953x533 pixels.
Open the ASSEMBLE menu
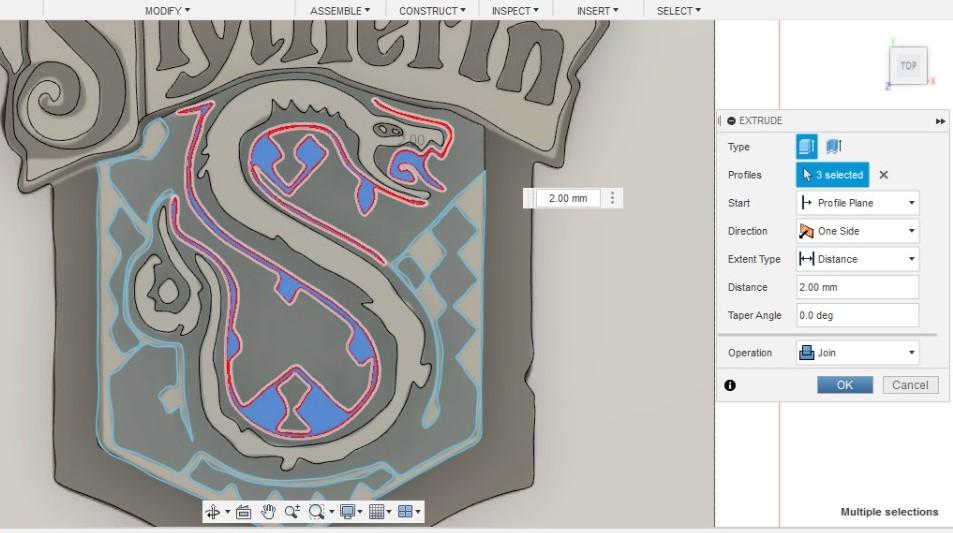coord(340,11)
